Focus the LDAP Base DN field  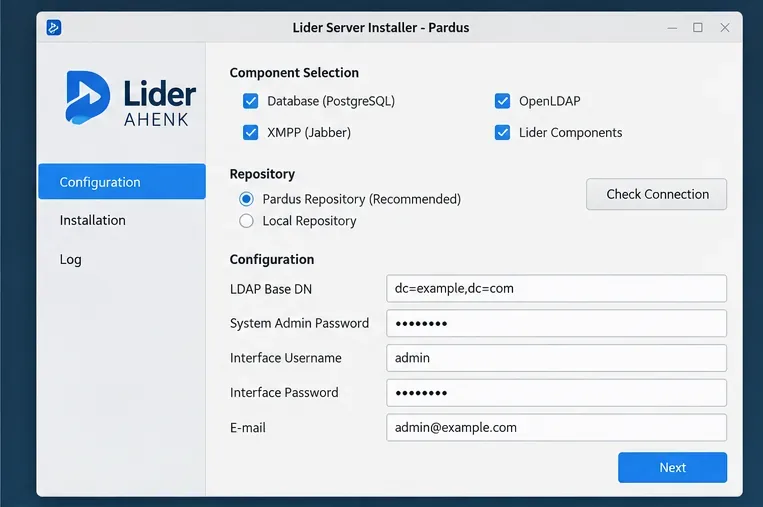coord(556,289)
